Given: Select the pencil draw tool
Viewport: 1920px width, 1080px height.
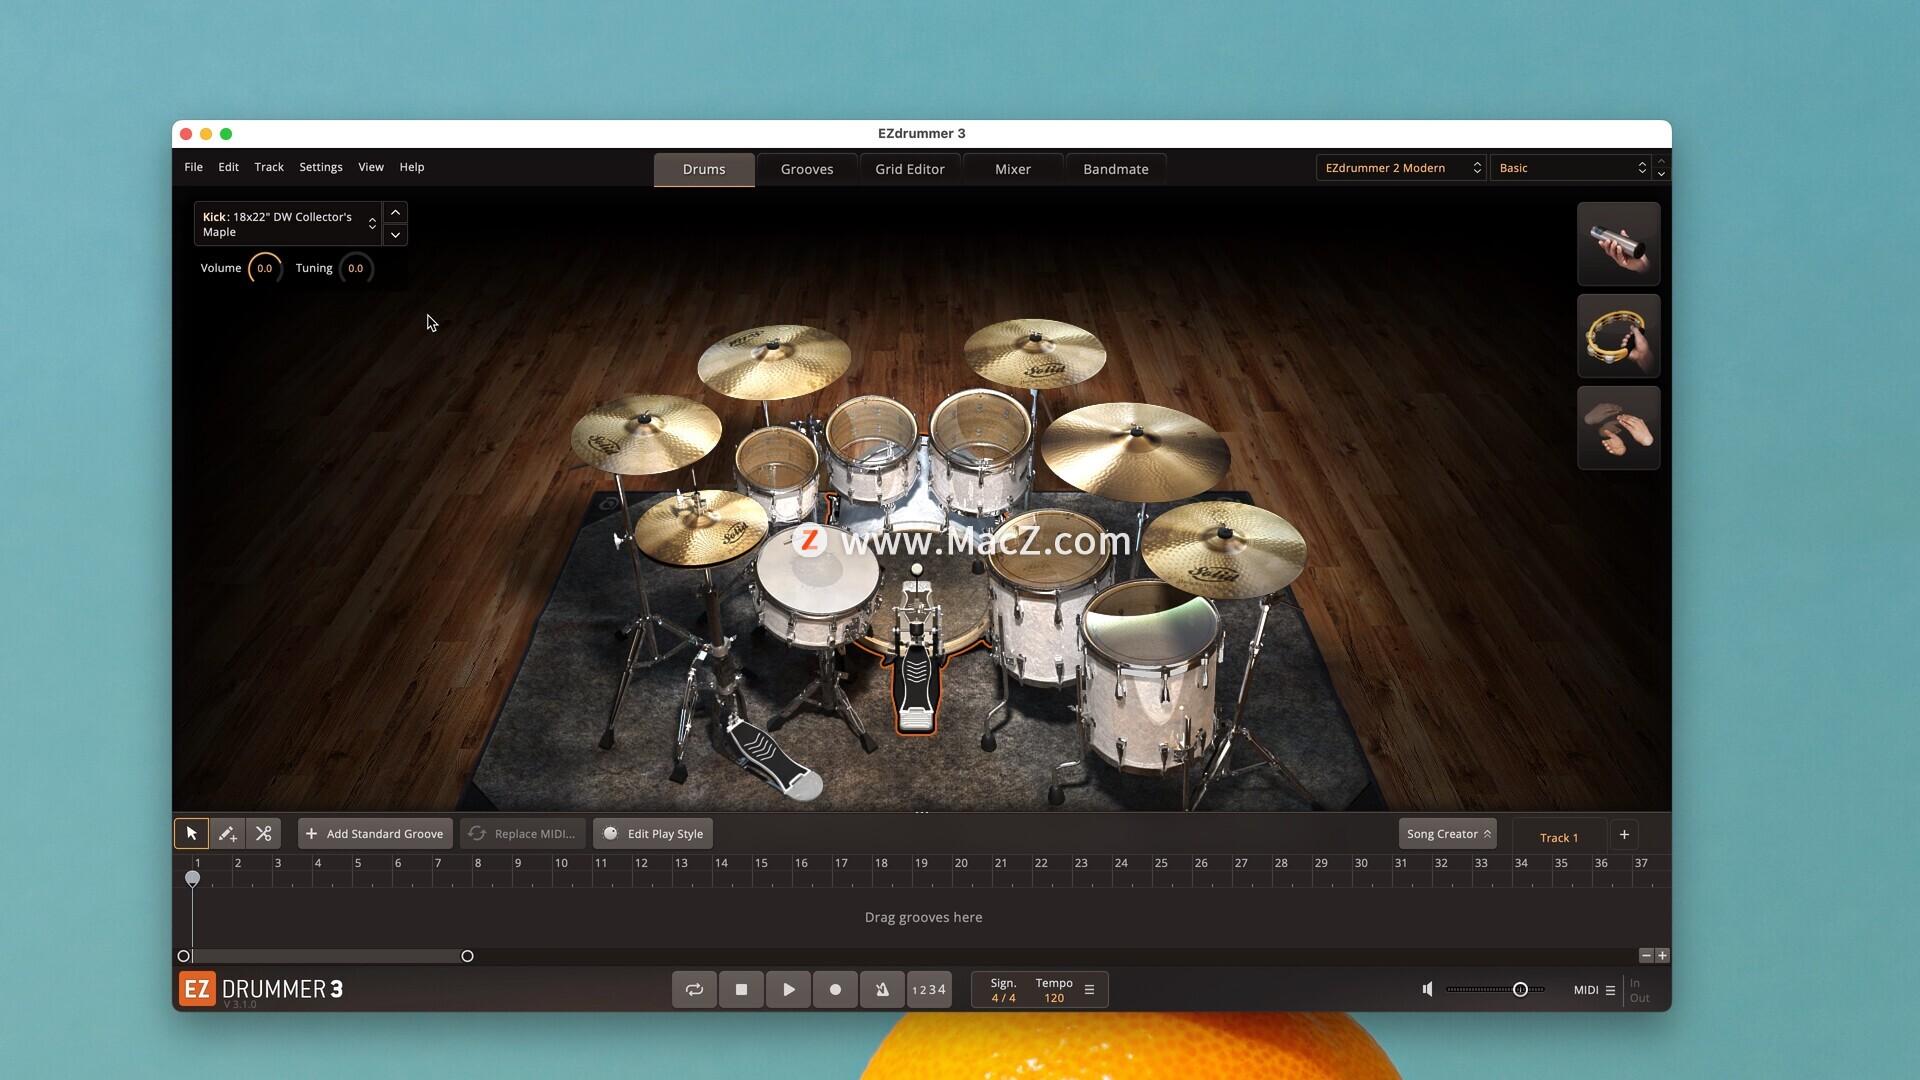Looking at the screenshot, I should pos(227,833).
